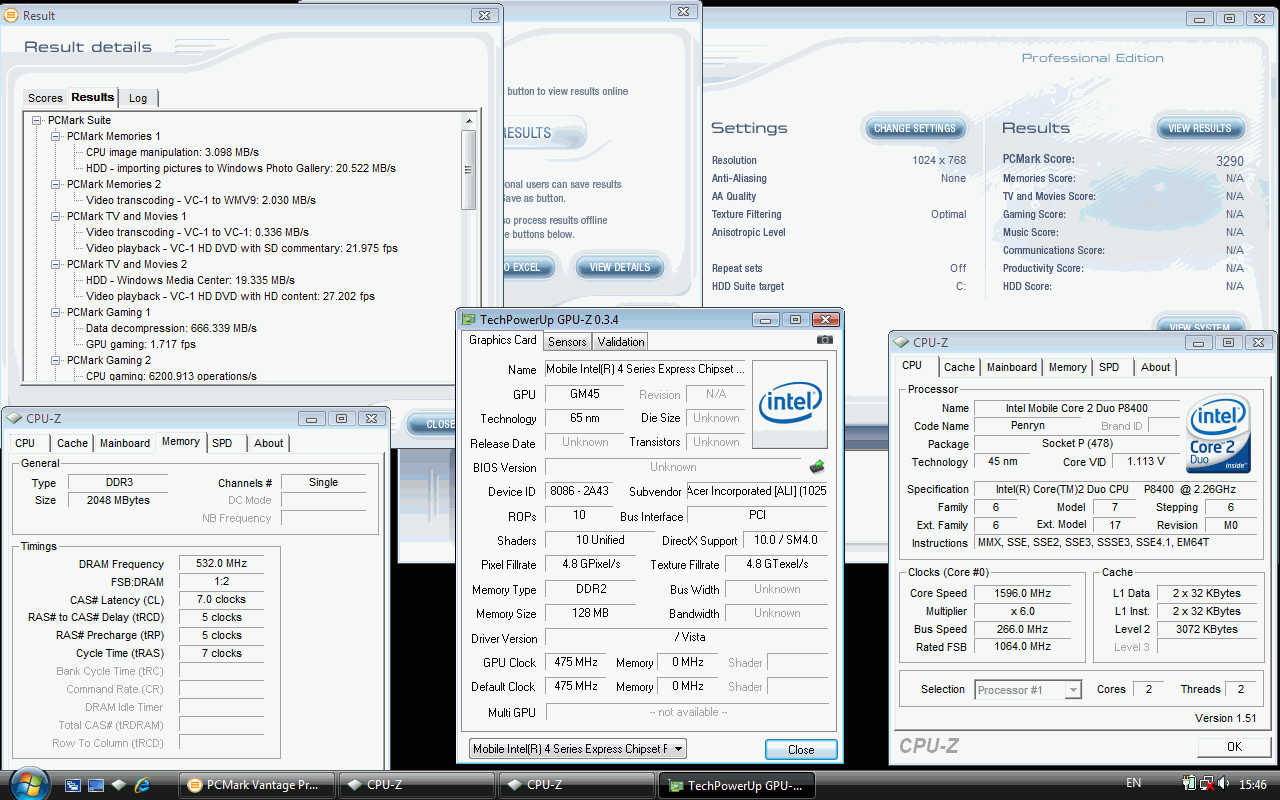
Task: Click the DirectX Support value 10.0 / SM4.0
Action: (785, 540)
